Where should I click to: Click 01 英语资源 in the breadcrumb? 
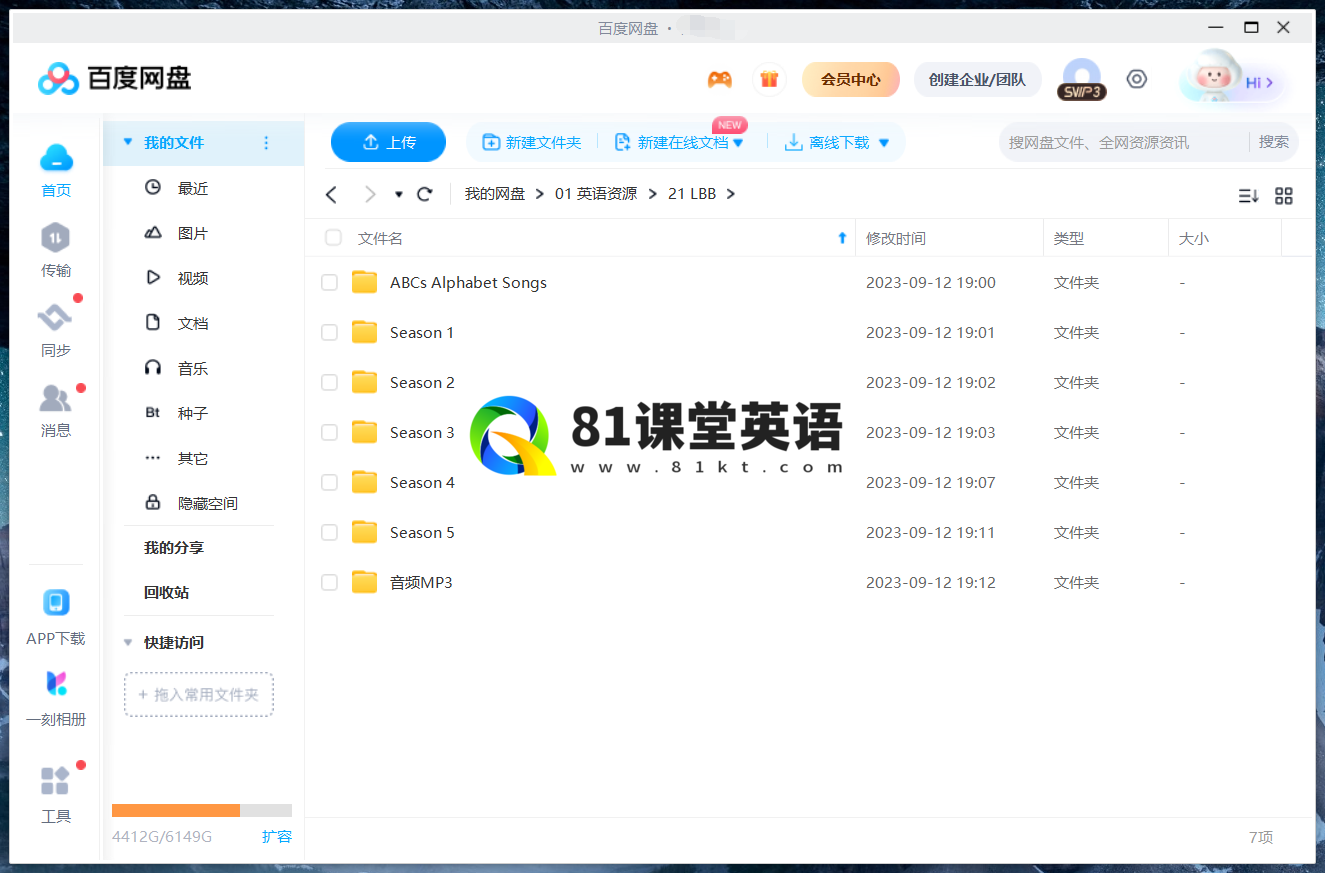coord(596,194)
